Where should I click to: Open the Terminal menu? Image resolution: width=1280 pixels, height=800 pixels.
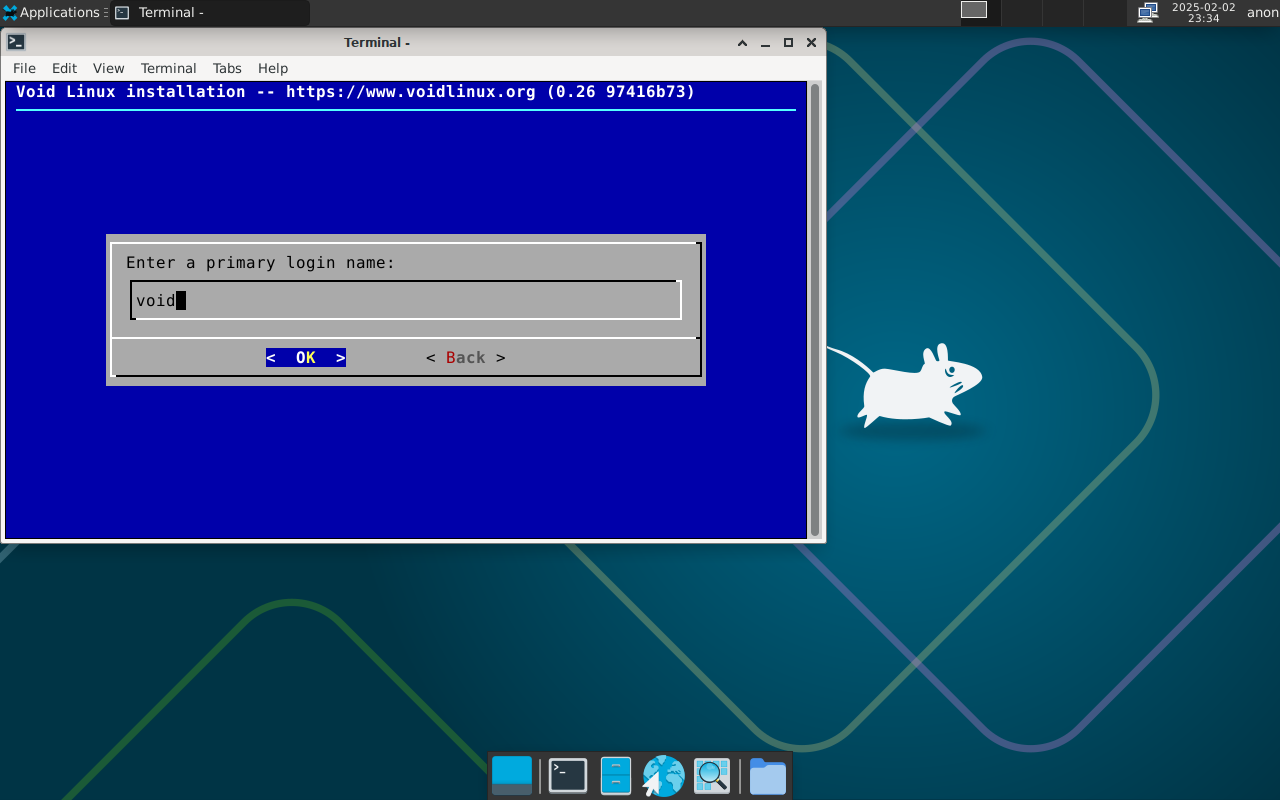168,68
